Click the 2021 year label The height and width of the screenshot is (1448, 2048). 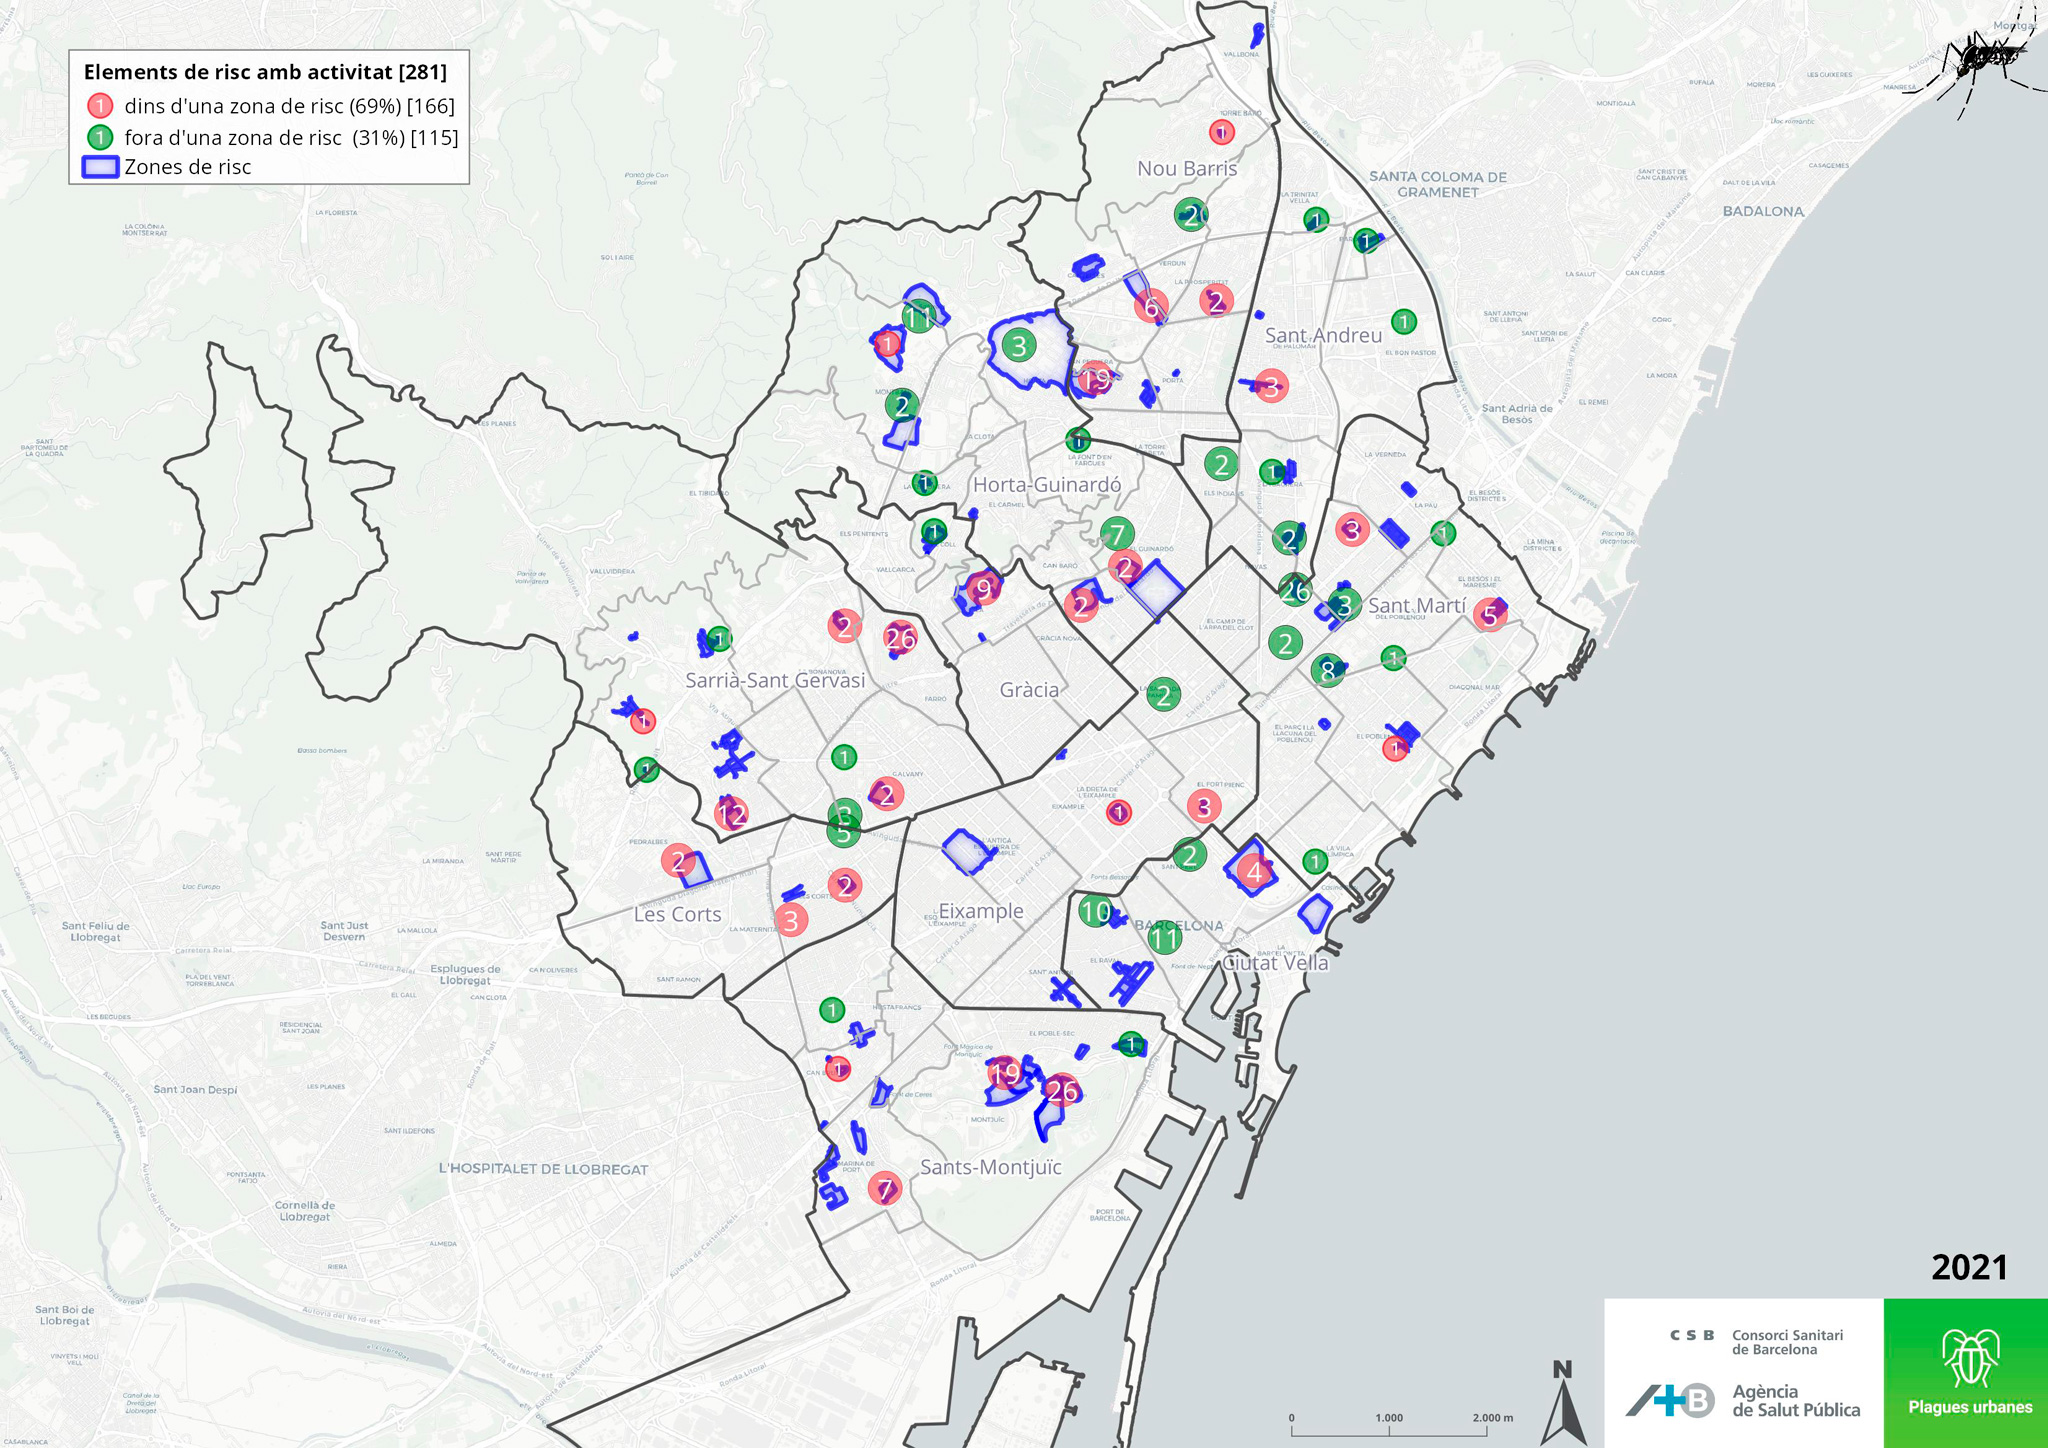pos(1969,1267)
